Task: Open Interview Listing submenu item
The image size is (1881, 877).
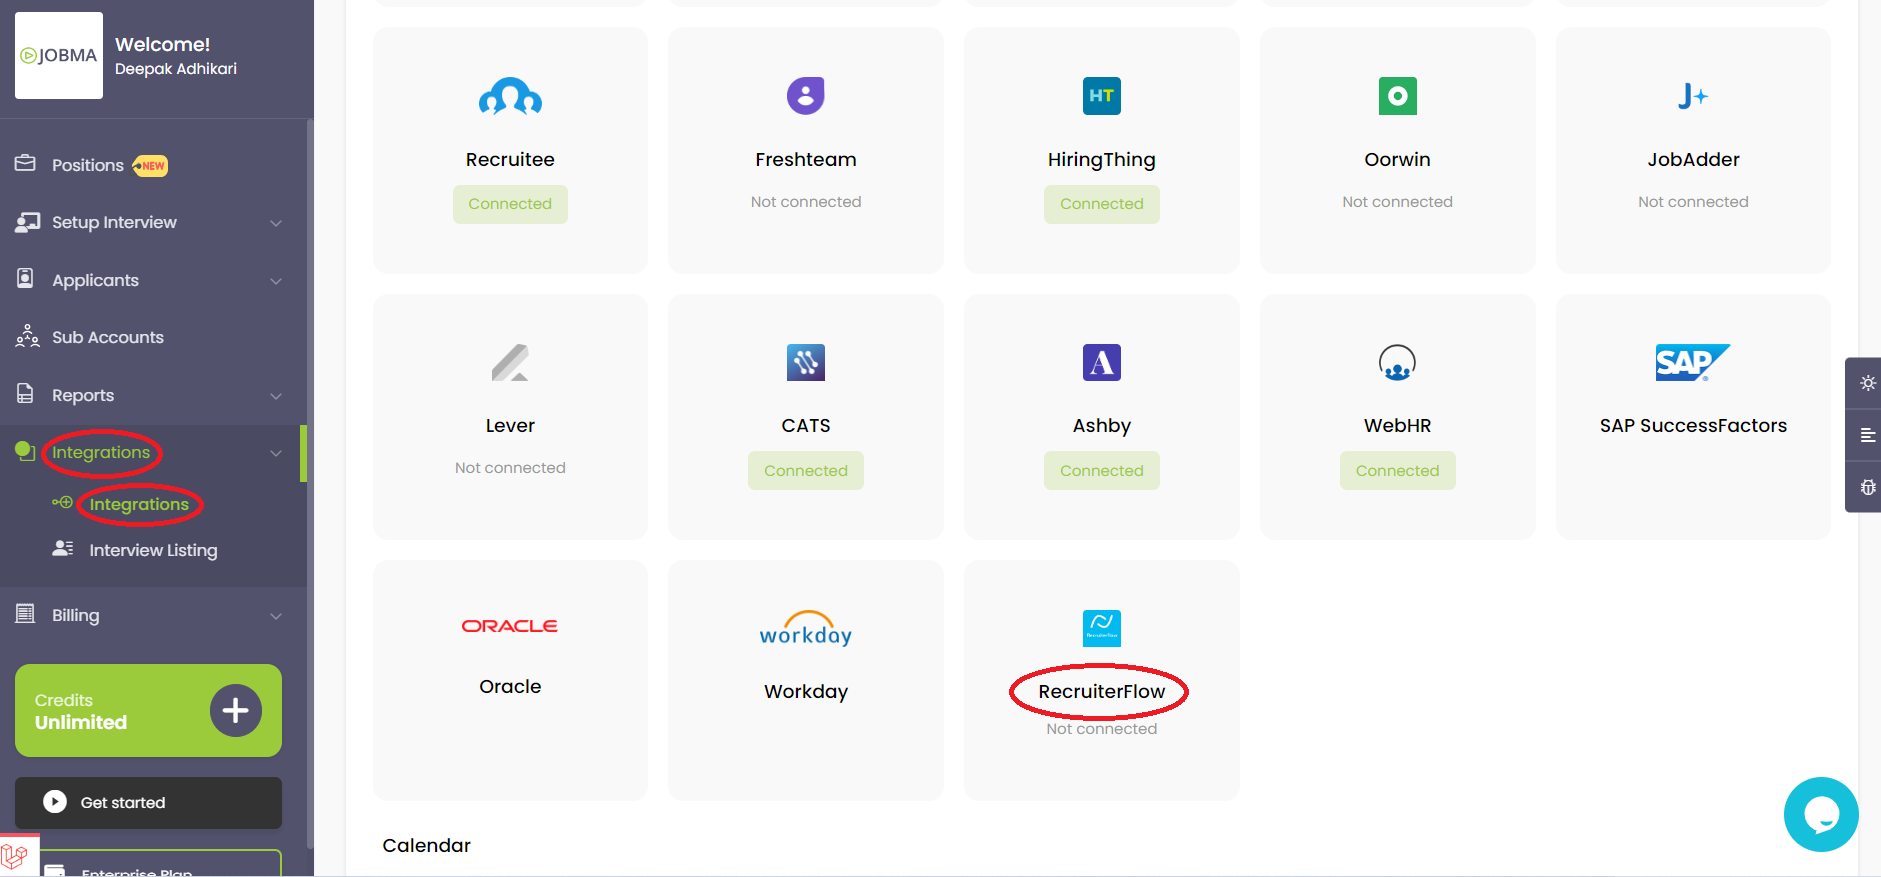Action: tap(153, 550)
